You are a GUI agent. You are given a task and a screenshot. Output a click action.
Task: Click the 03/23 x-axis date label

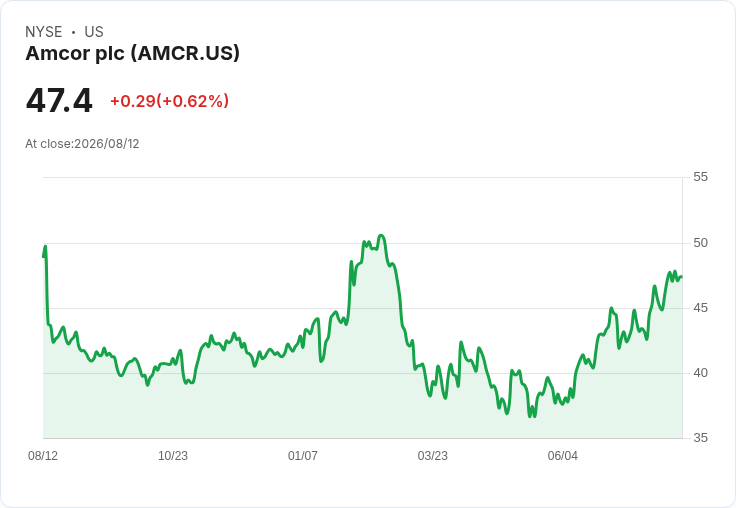433,455
